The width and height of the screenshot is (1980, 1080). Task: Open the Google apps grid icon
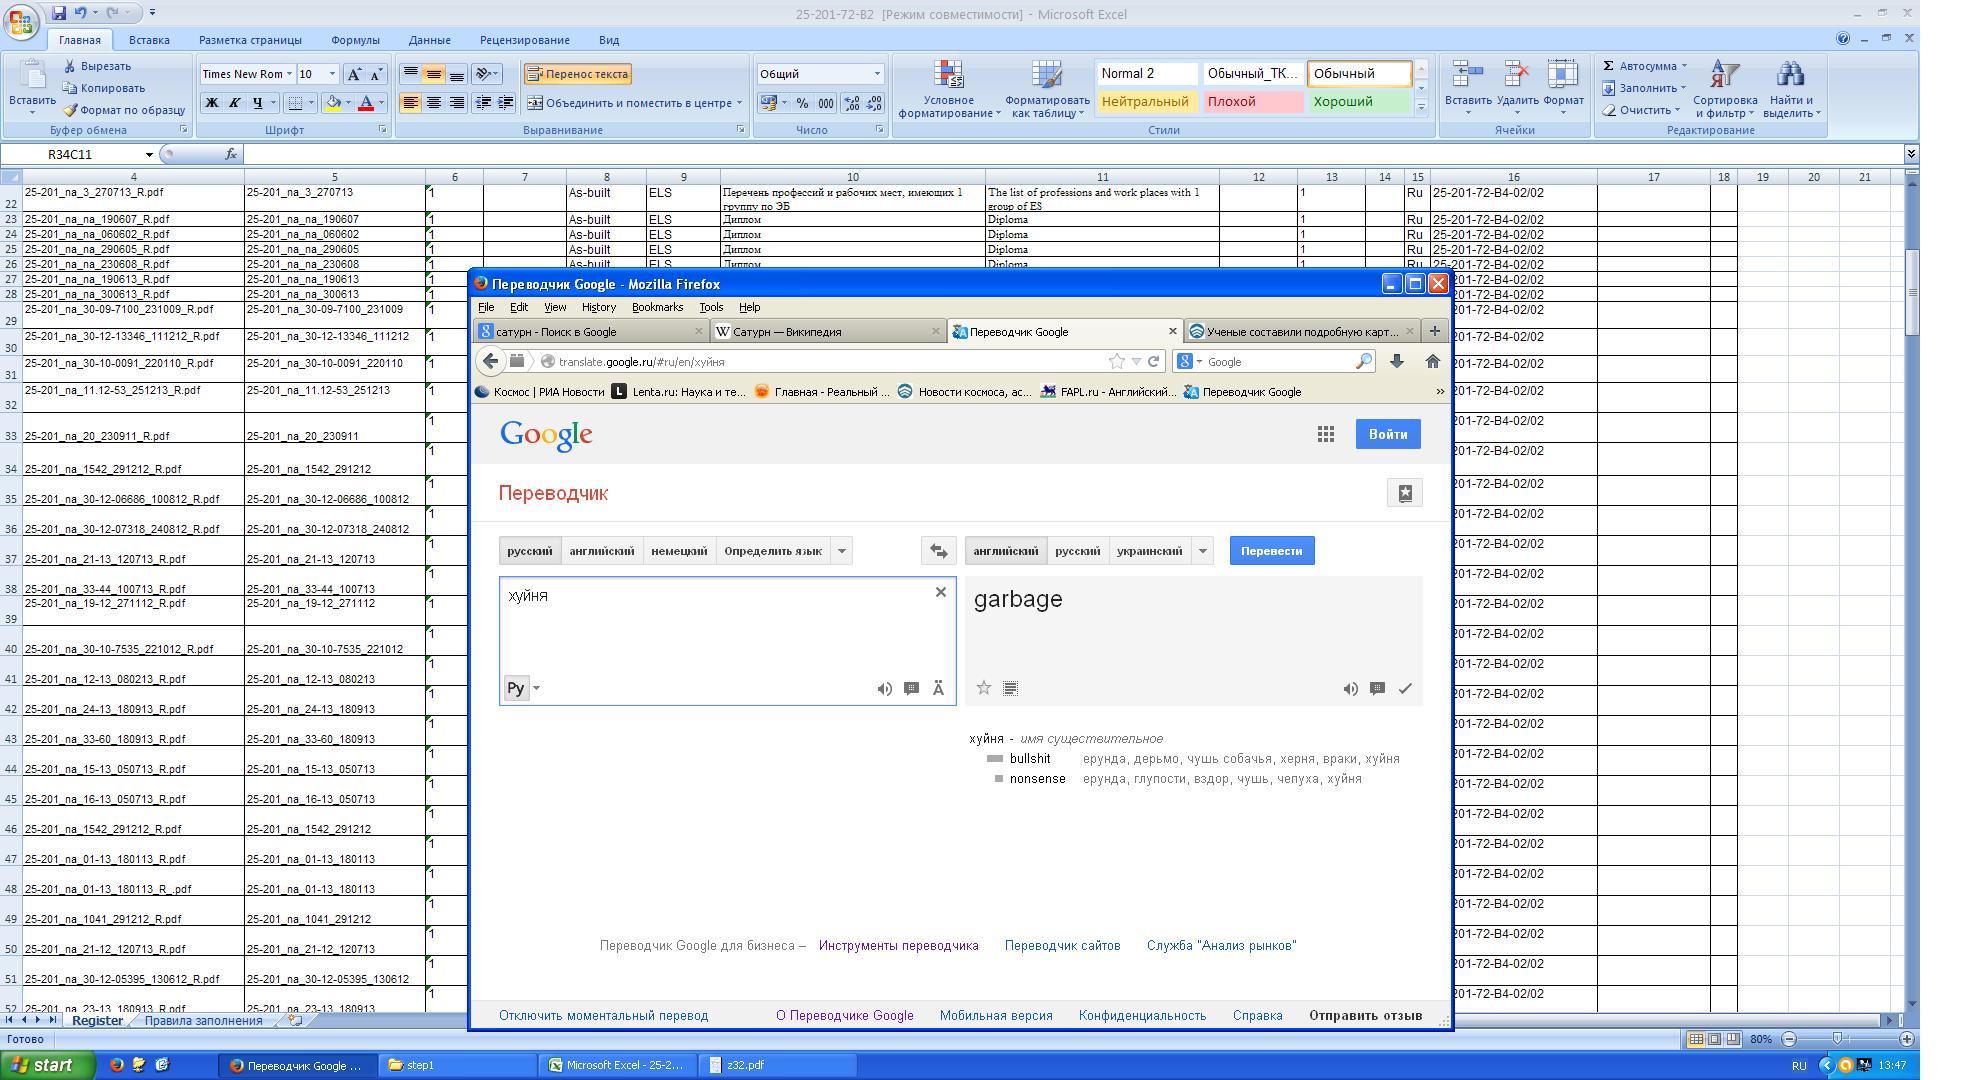1326,434
